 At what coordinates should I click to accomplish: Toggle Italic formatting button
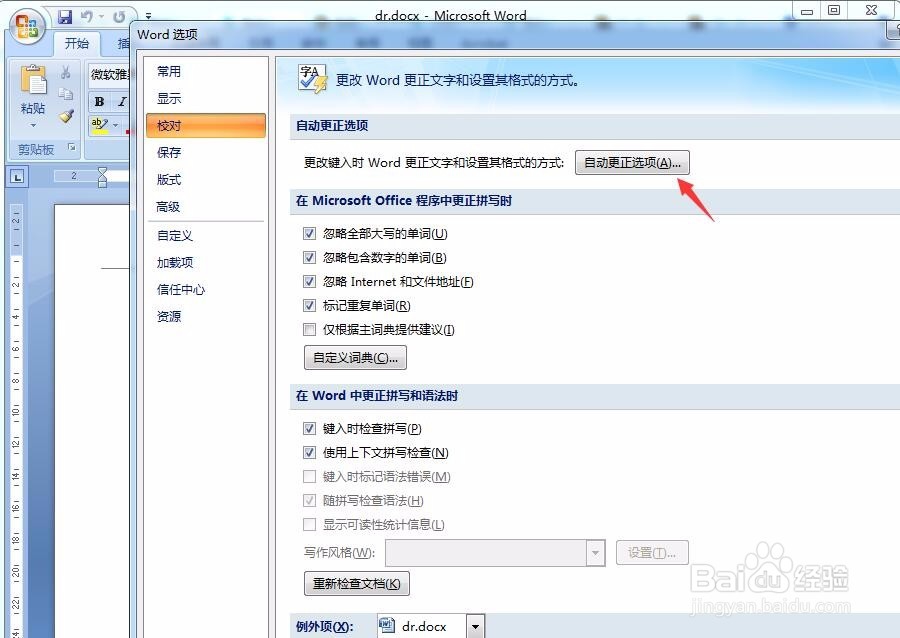point(122,102)
